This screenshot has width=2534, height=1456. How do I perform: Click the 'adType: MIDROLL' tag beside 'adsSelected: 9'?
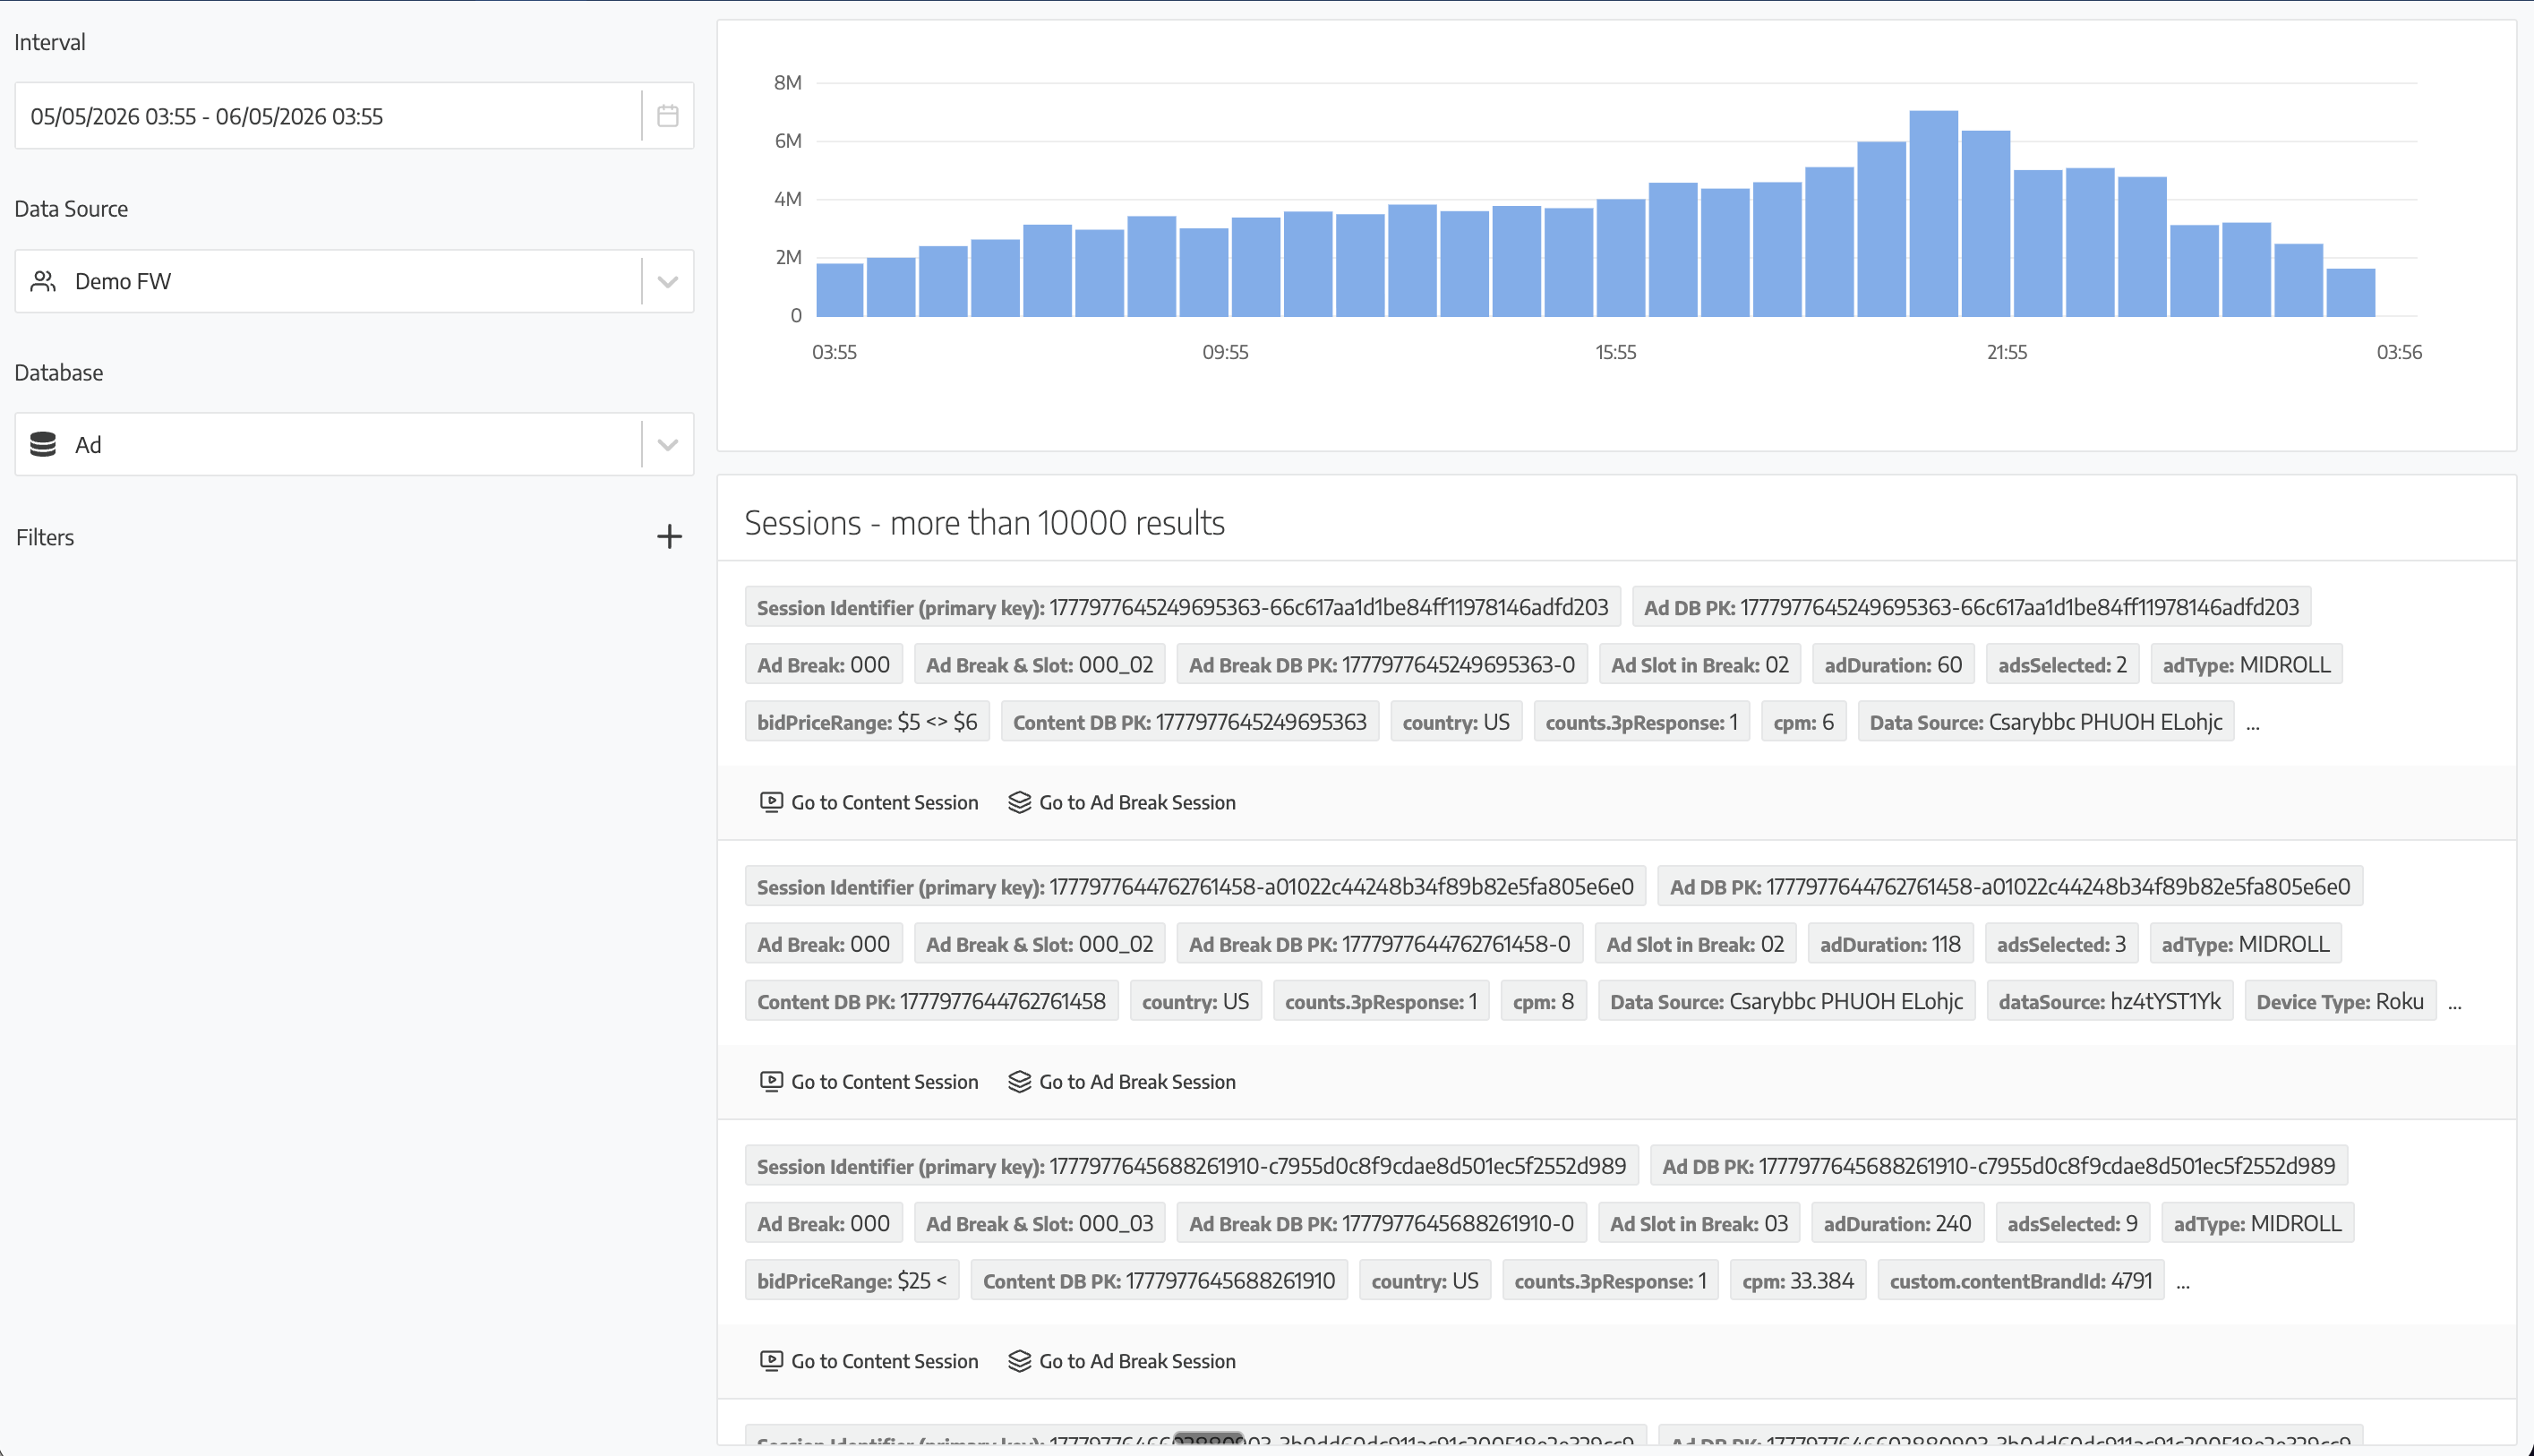click(2258, 1223)
